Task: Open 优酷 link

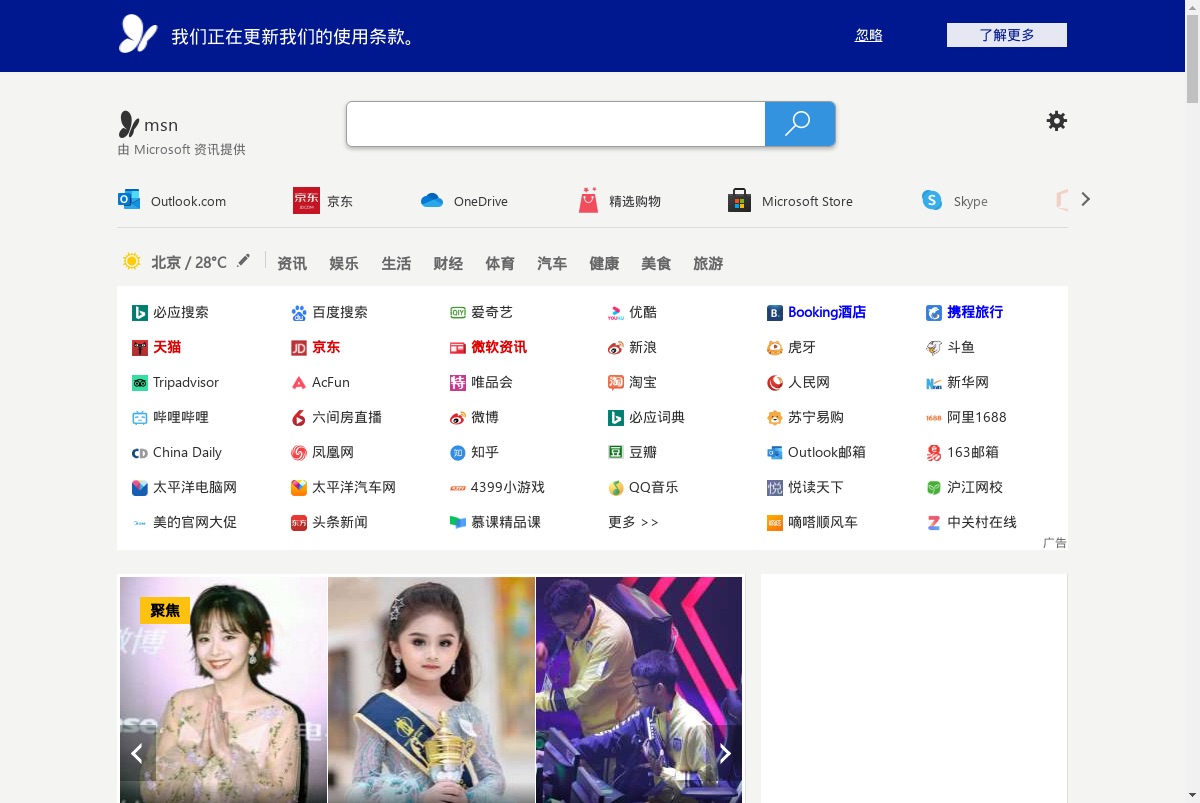Action: [632, 312]
